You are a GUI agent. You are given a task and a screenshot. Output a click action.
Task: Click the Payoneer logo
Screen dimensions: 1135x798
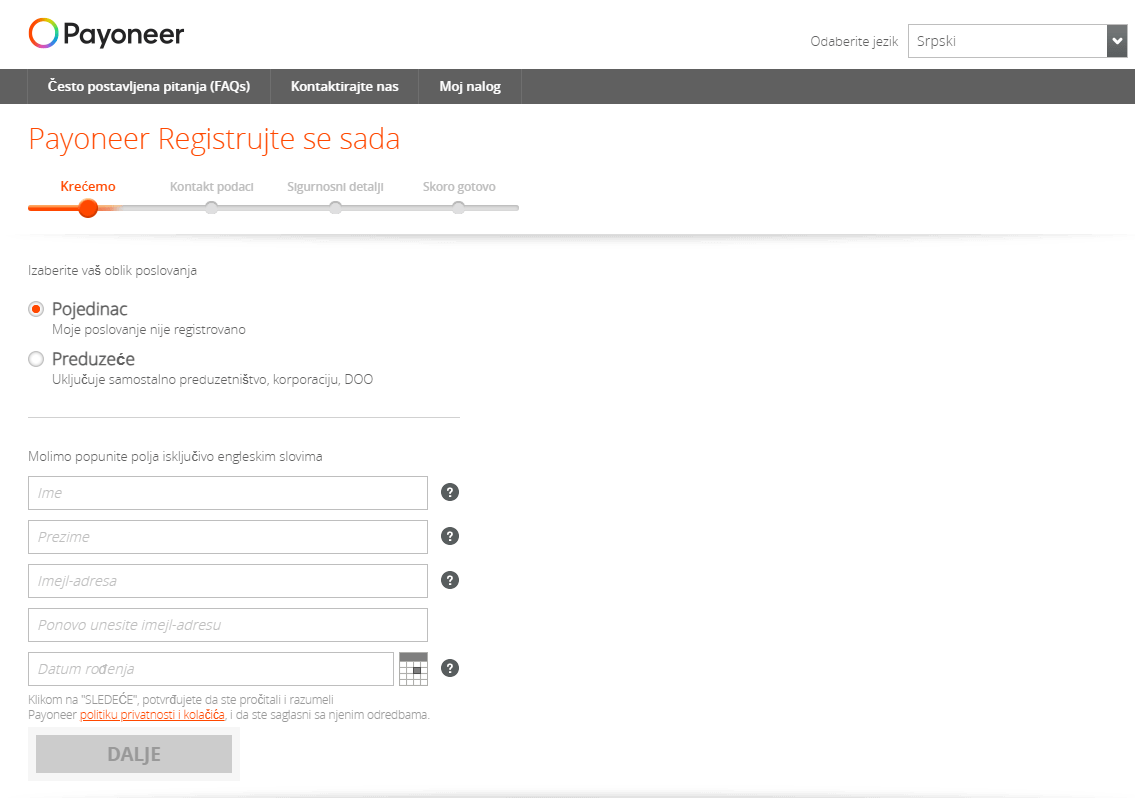coord(106,34)
